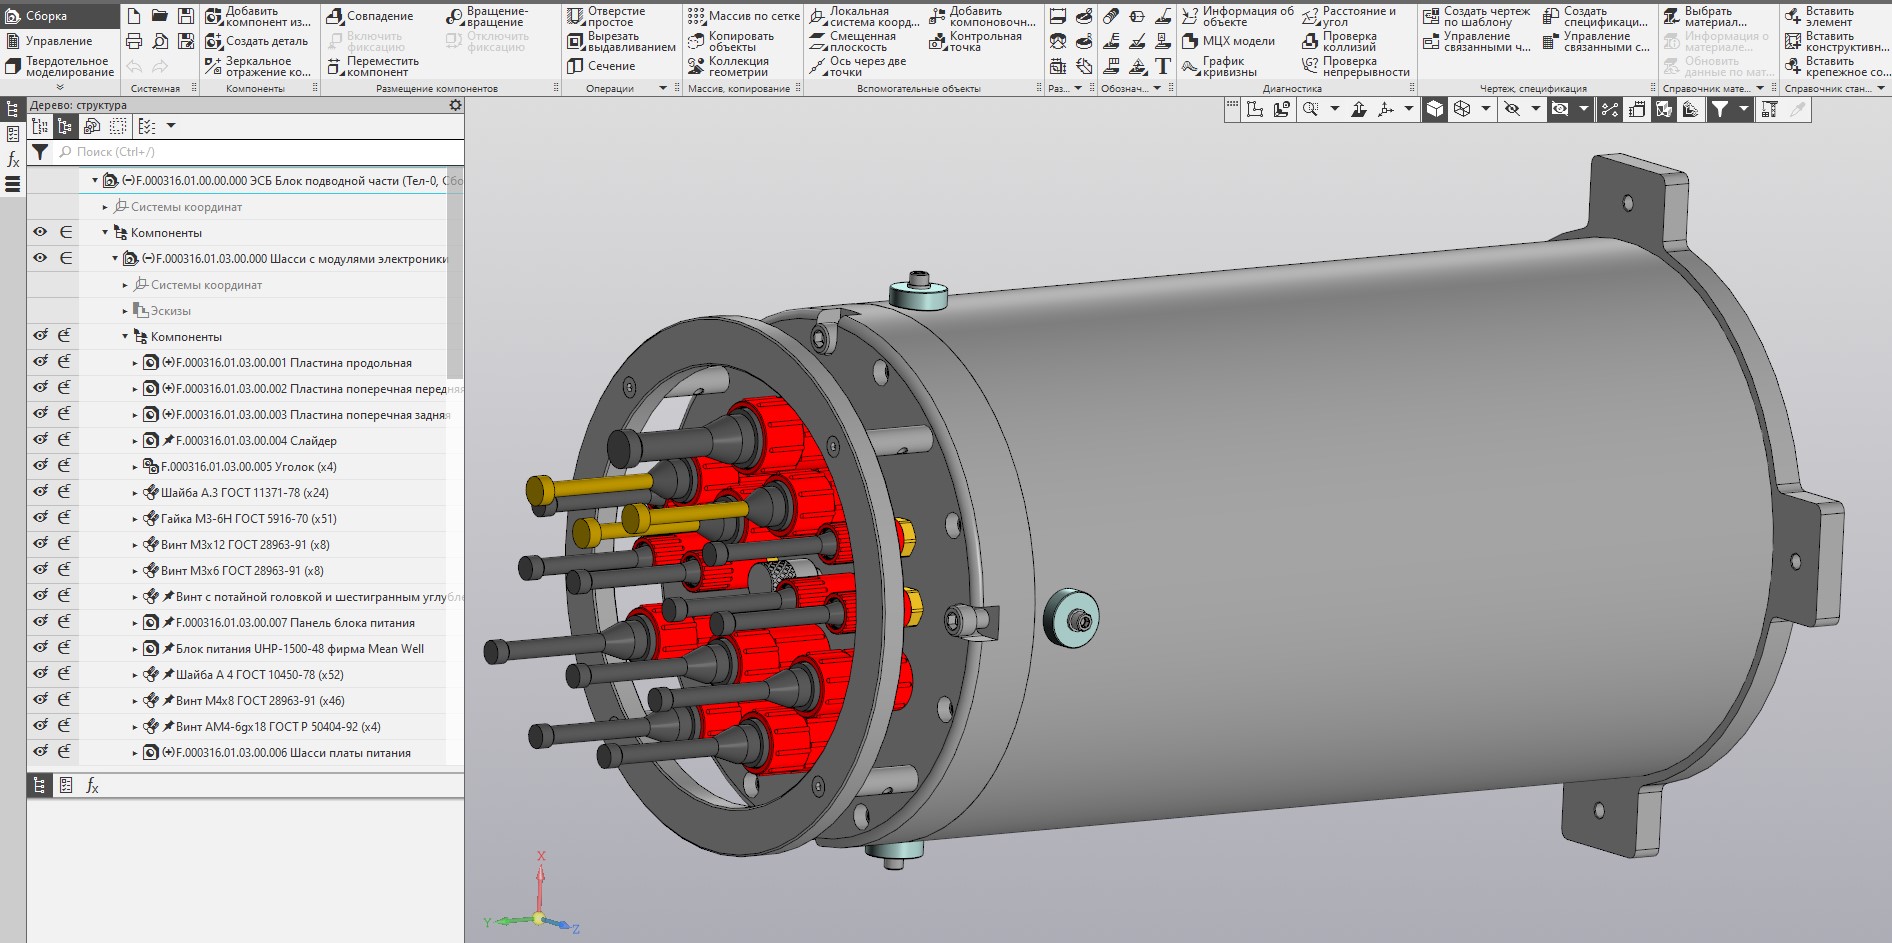This screenshot has width=1892, height=943.
Task: Open tree panel settings gear
Action: (x=455, y=105)
